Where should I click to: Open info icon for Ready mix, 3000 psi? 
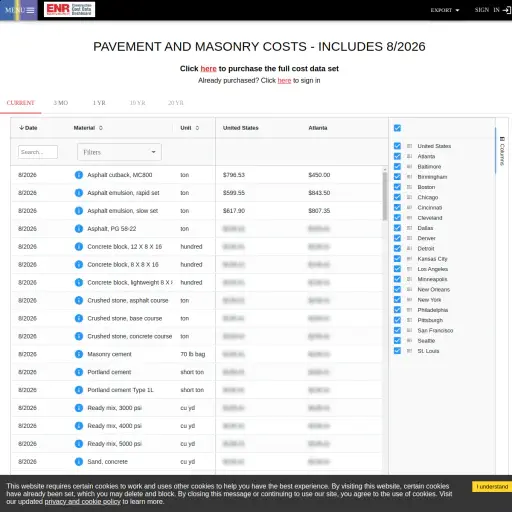click(79, 408)
